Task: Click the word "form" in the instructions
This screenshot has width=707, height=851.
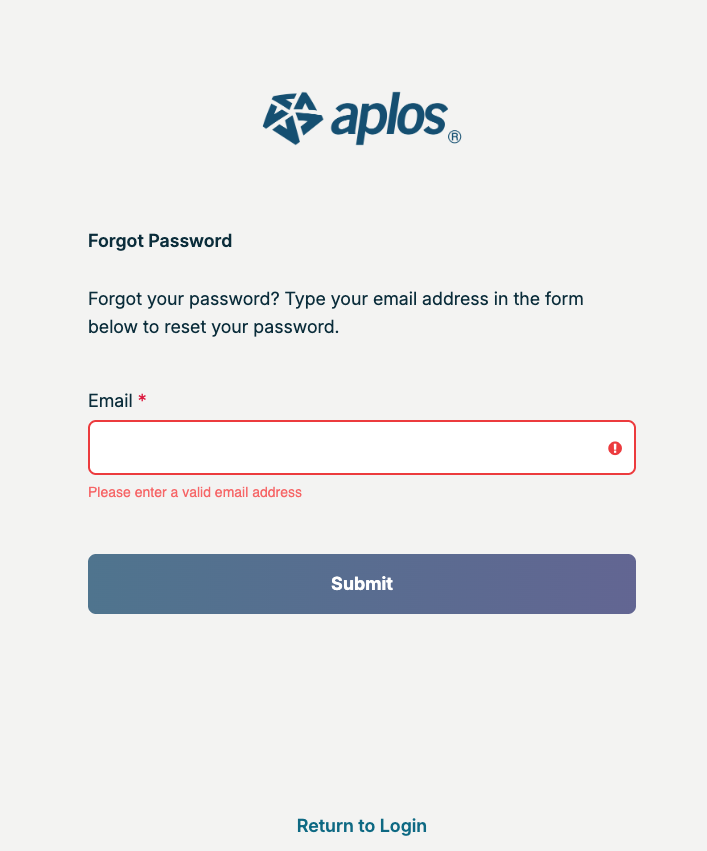Action: coord(564,299)
